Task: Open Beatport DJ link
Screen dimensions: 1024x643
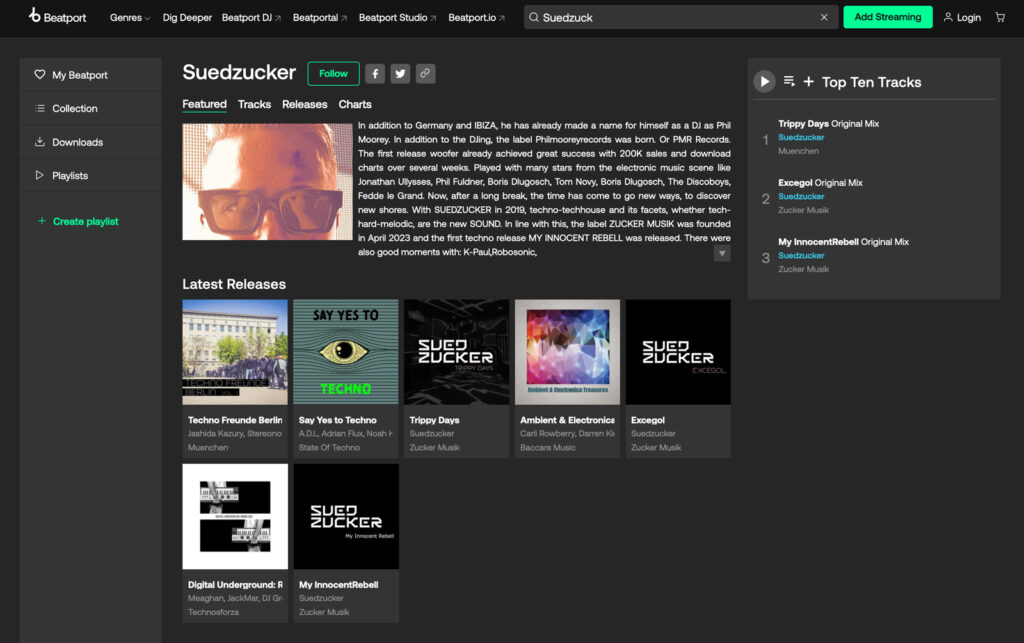Action: pos(251,18)
